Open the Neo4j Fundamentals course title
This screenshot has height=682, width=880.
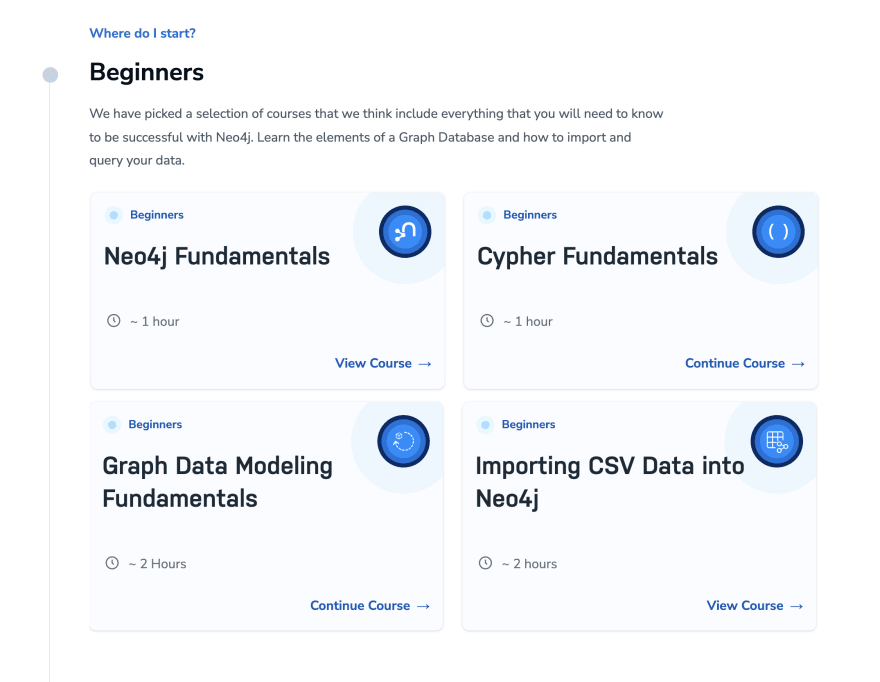[217, 256]
